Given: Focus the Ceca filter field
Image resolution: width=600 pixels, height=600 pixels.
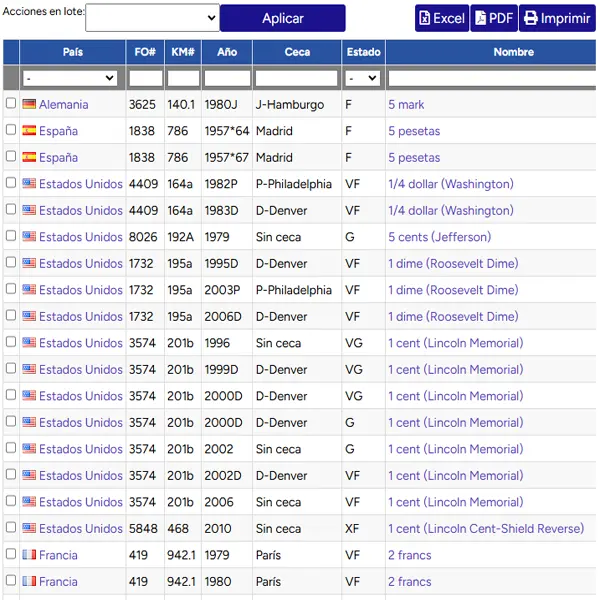Looking at the screenshot, I should coord(297,78).
